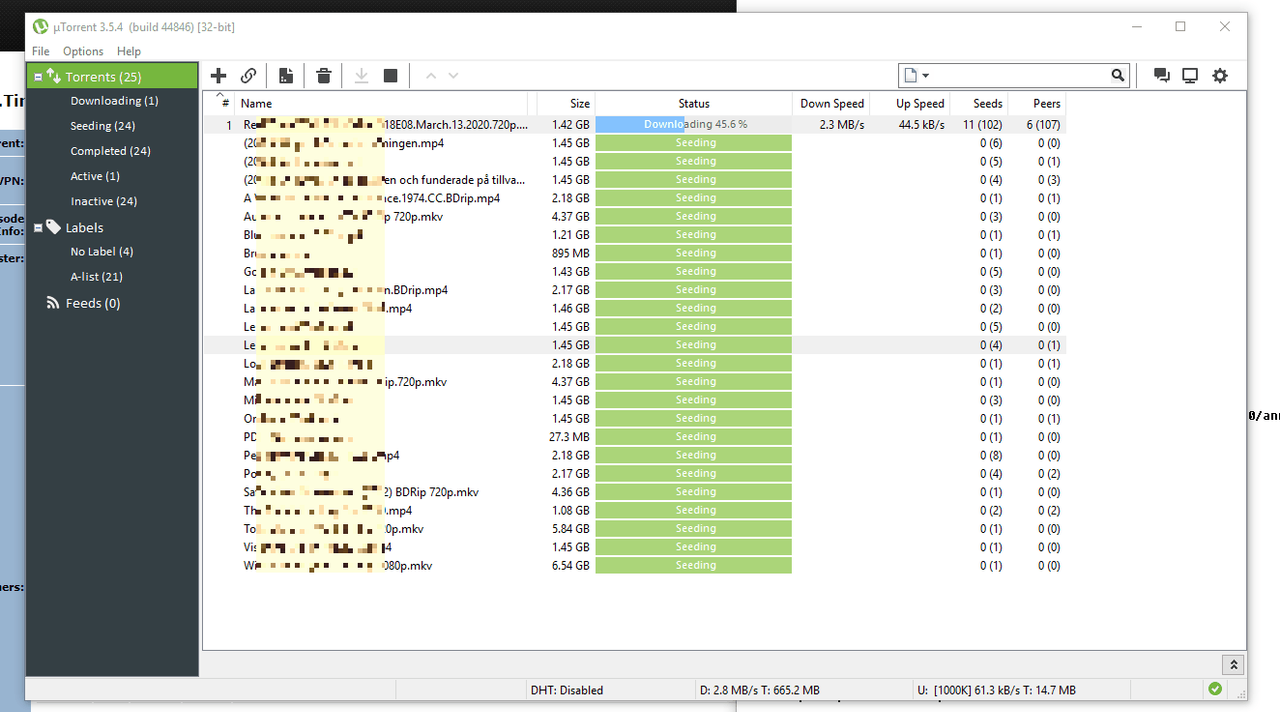Select Active (1) in sidebar
The image size is (1280, 712).
click(x=95, y=176)
